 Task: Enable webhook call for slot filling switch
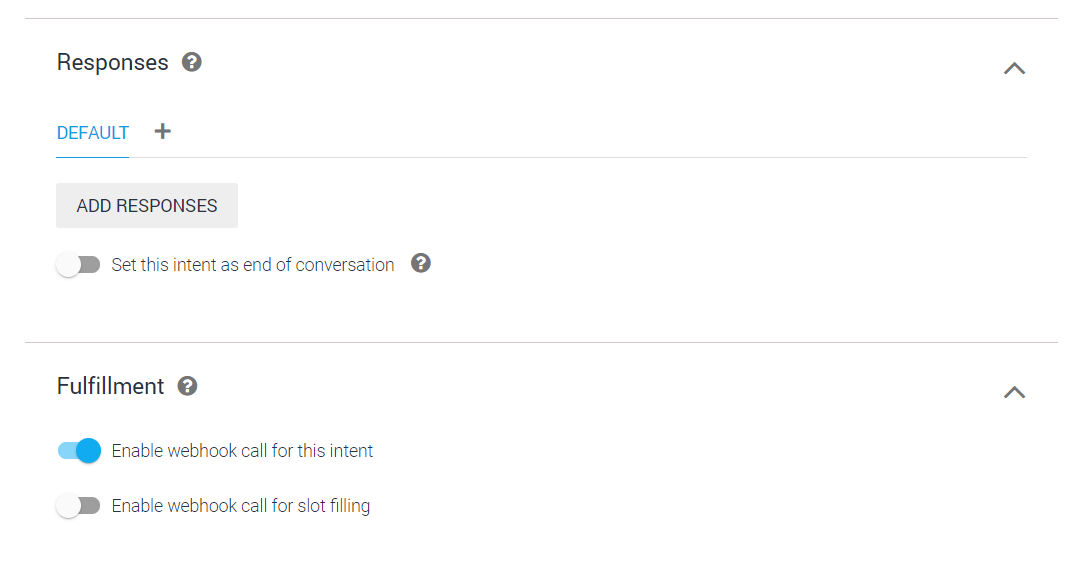(x=78, y=506)
